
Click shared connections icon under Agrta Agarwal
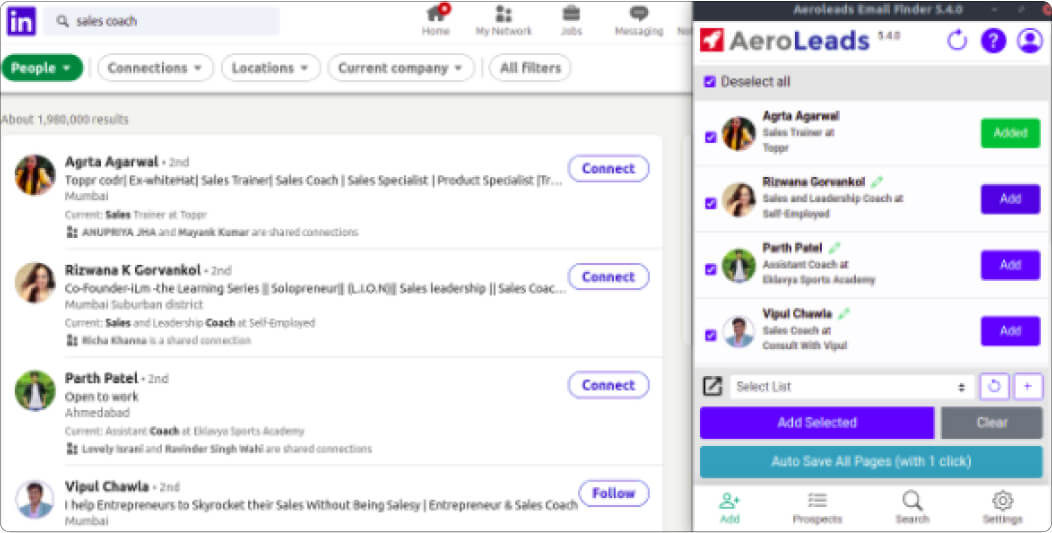pyautogui.click(x=72, y=232)
